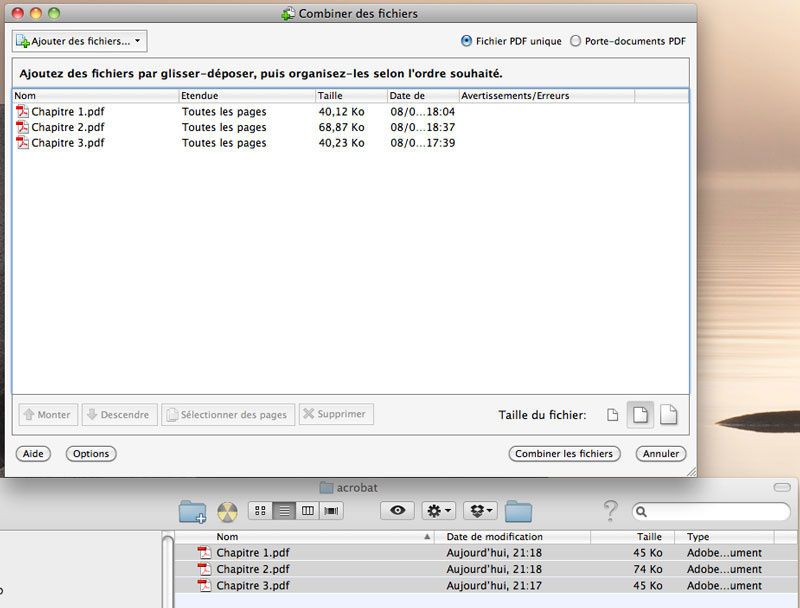Image resolution: width=800 pixels, height=608 pixels.
Task: Select the Fichier PDF unique radio option
Action: (467, 41)
